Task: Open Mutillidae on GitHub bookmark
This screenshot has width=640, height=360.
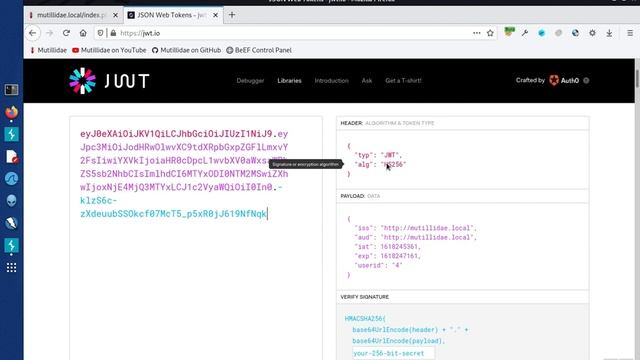Action: pyautogui.click(x=186, y=50)
